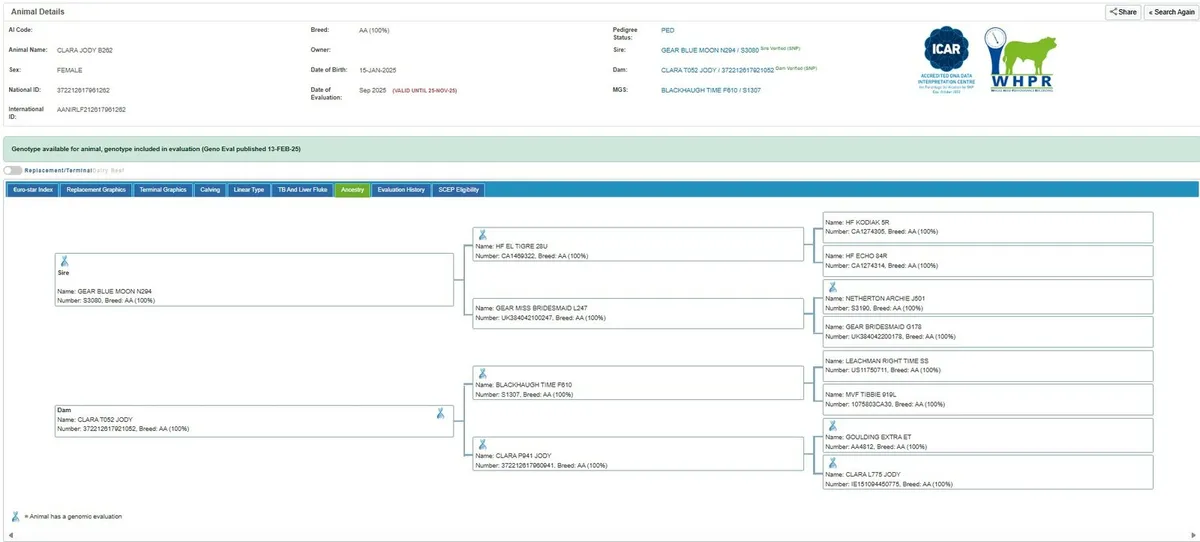
Task: Click the Share button
Action: point(1122,12)
